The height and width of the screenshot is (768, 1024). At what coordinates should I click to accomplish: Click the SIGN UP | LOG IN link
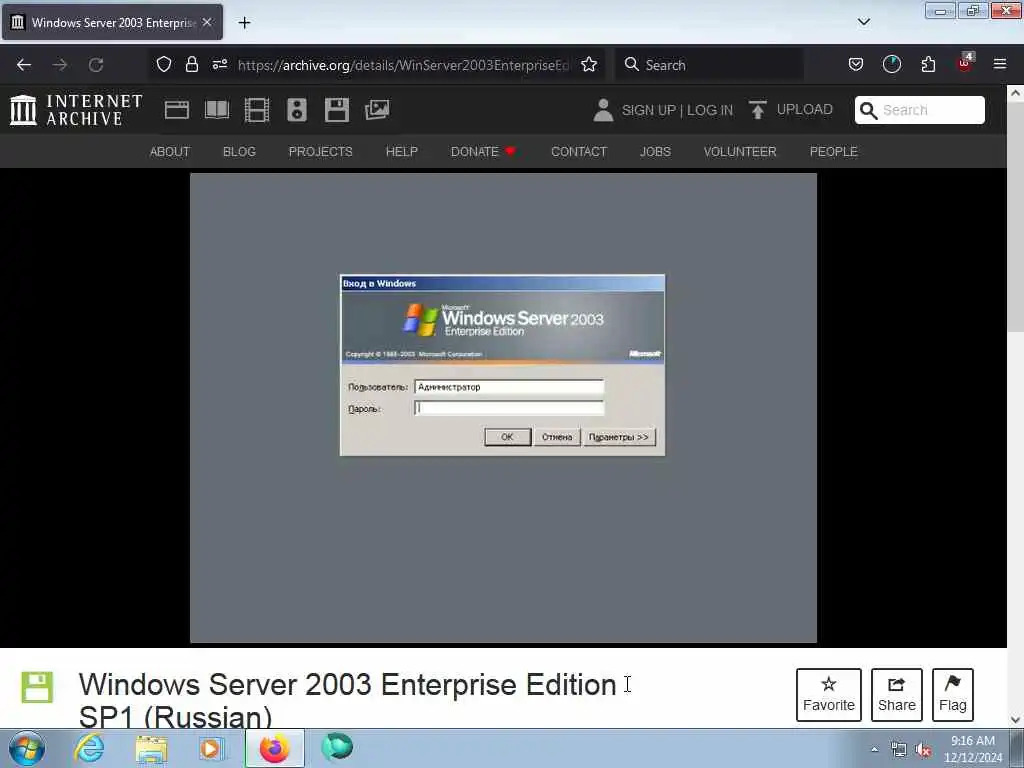tap(677, 110)
